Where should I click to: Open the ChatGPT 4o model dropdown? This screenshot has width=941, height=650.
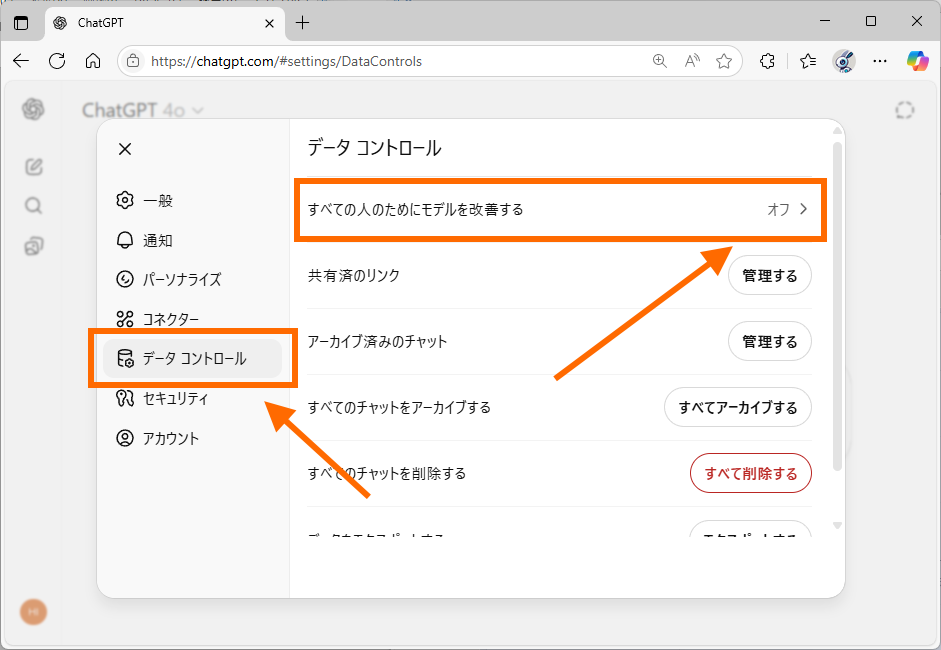coord(143,110)
